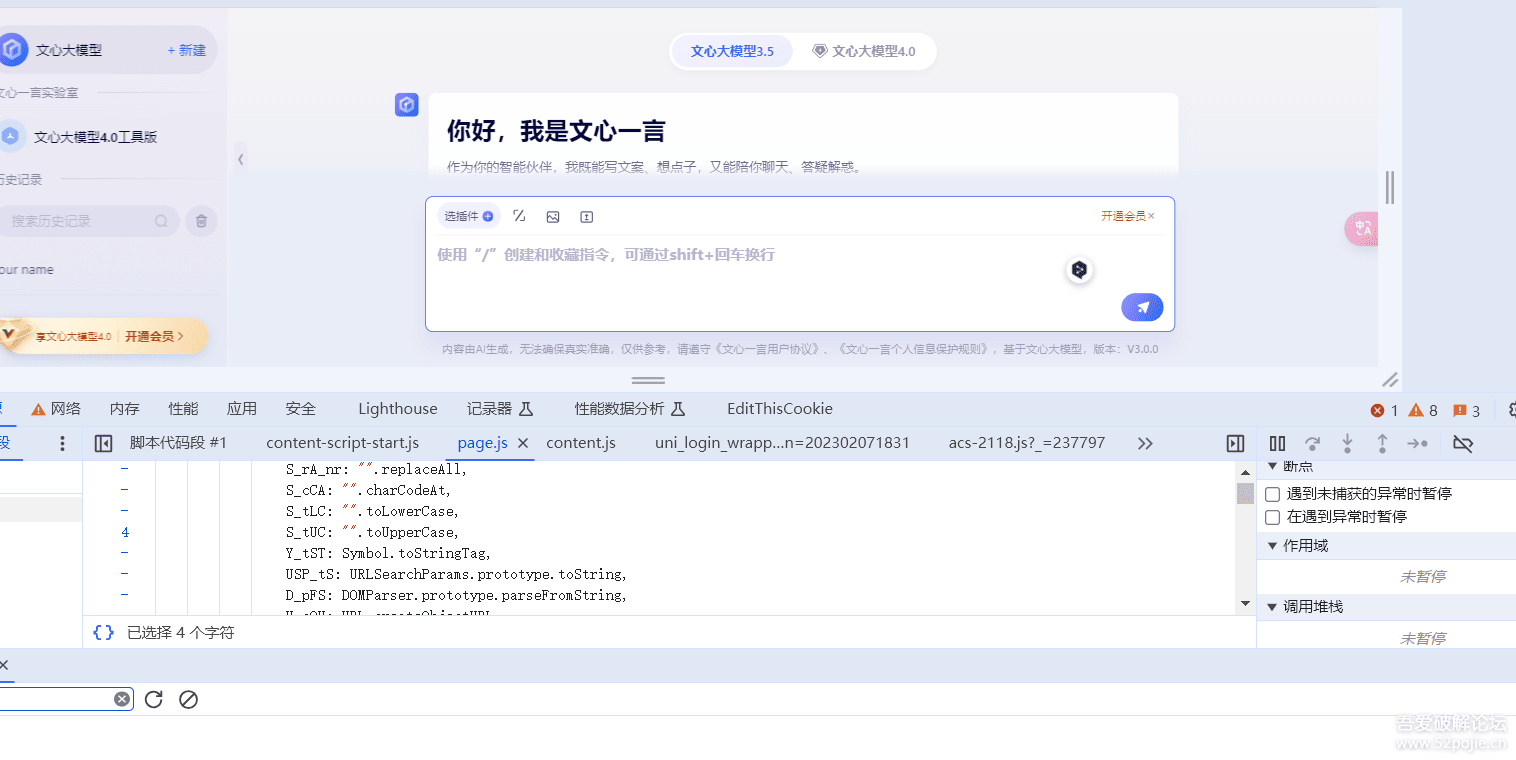Click the page resize grip at corner

coord(1390,379)
